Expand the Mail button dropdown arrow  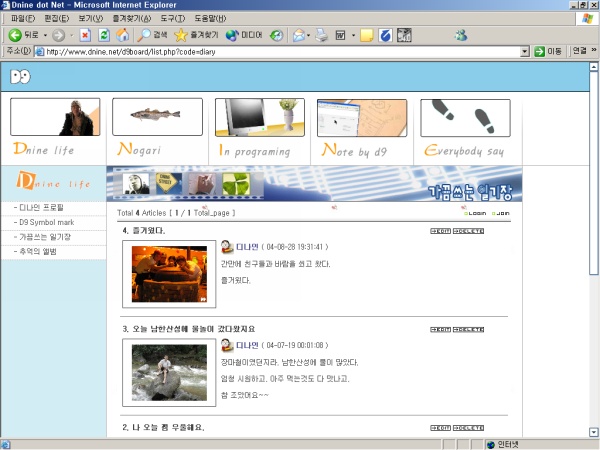308,35
